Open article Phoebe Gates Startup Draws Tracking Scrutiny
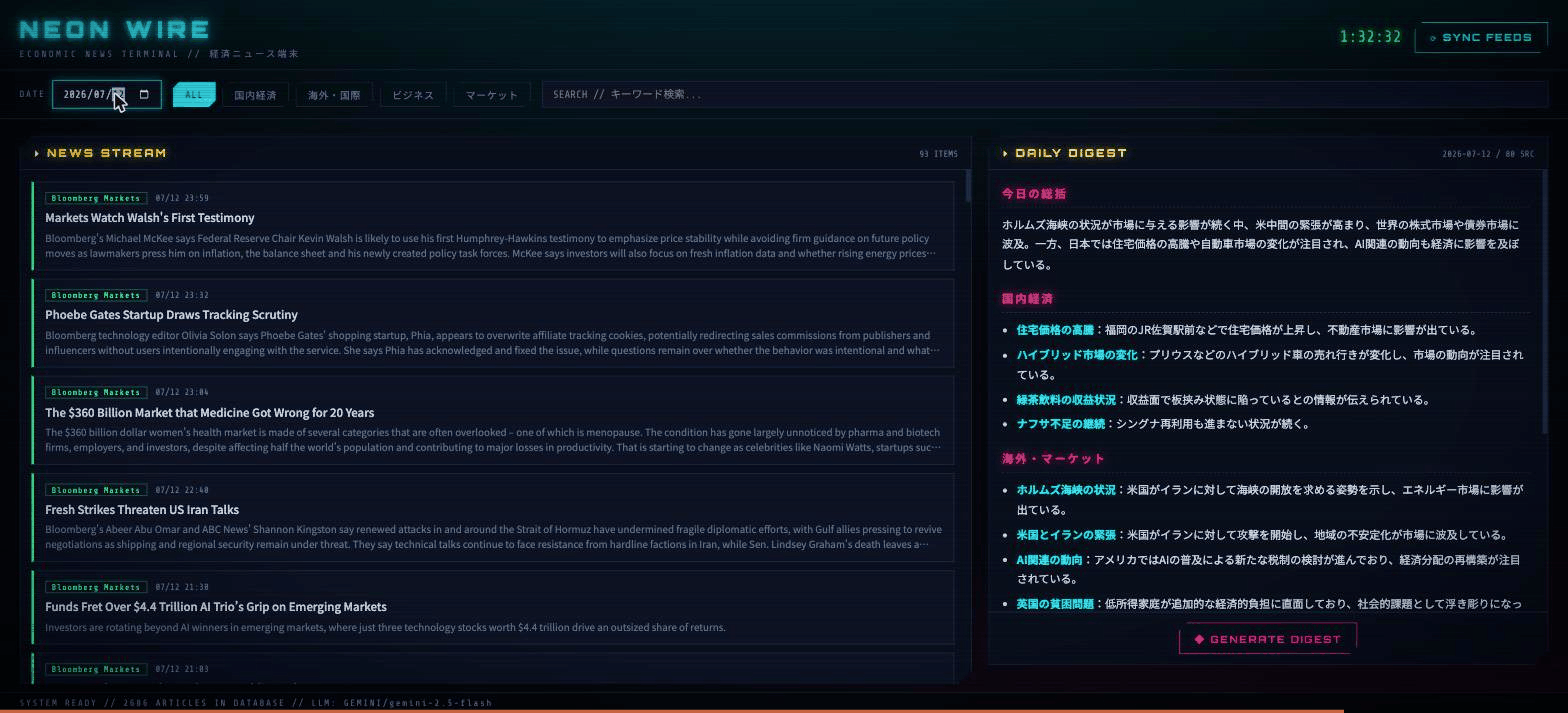The width and height of the screenshot is (1568, 713). click(171, 315)
